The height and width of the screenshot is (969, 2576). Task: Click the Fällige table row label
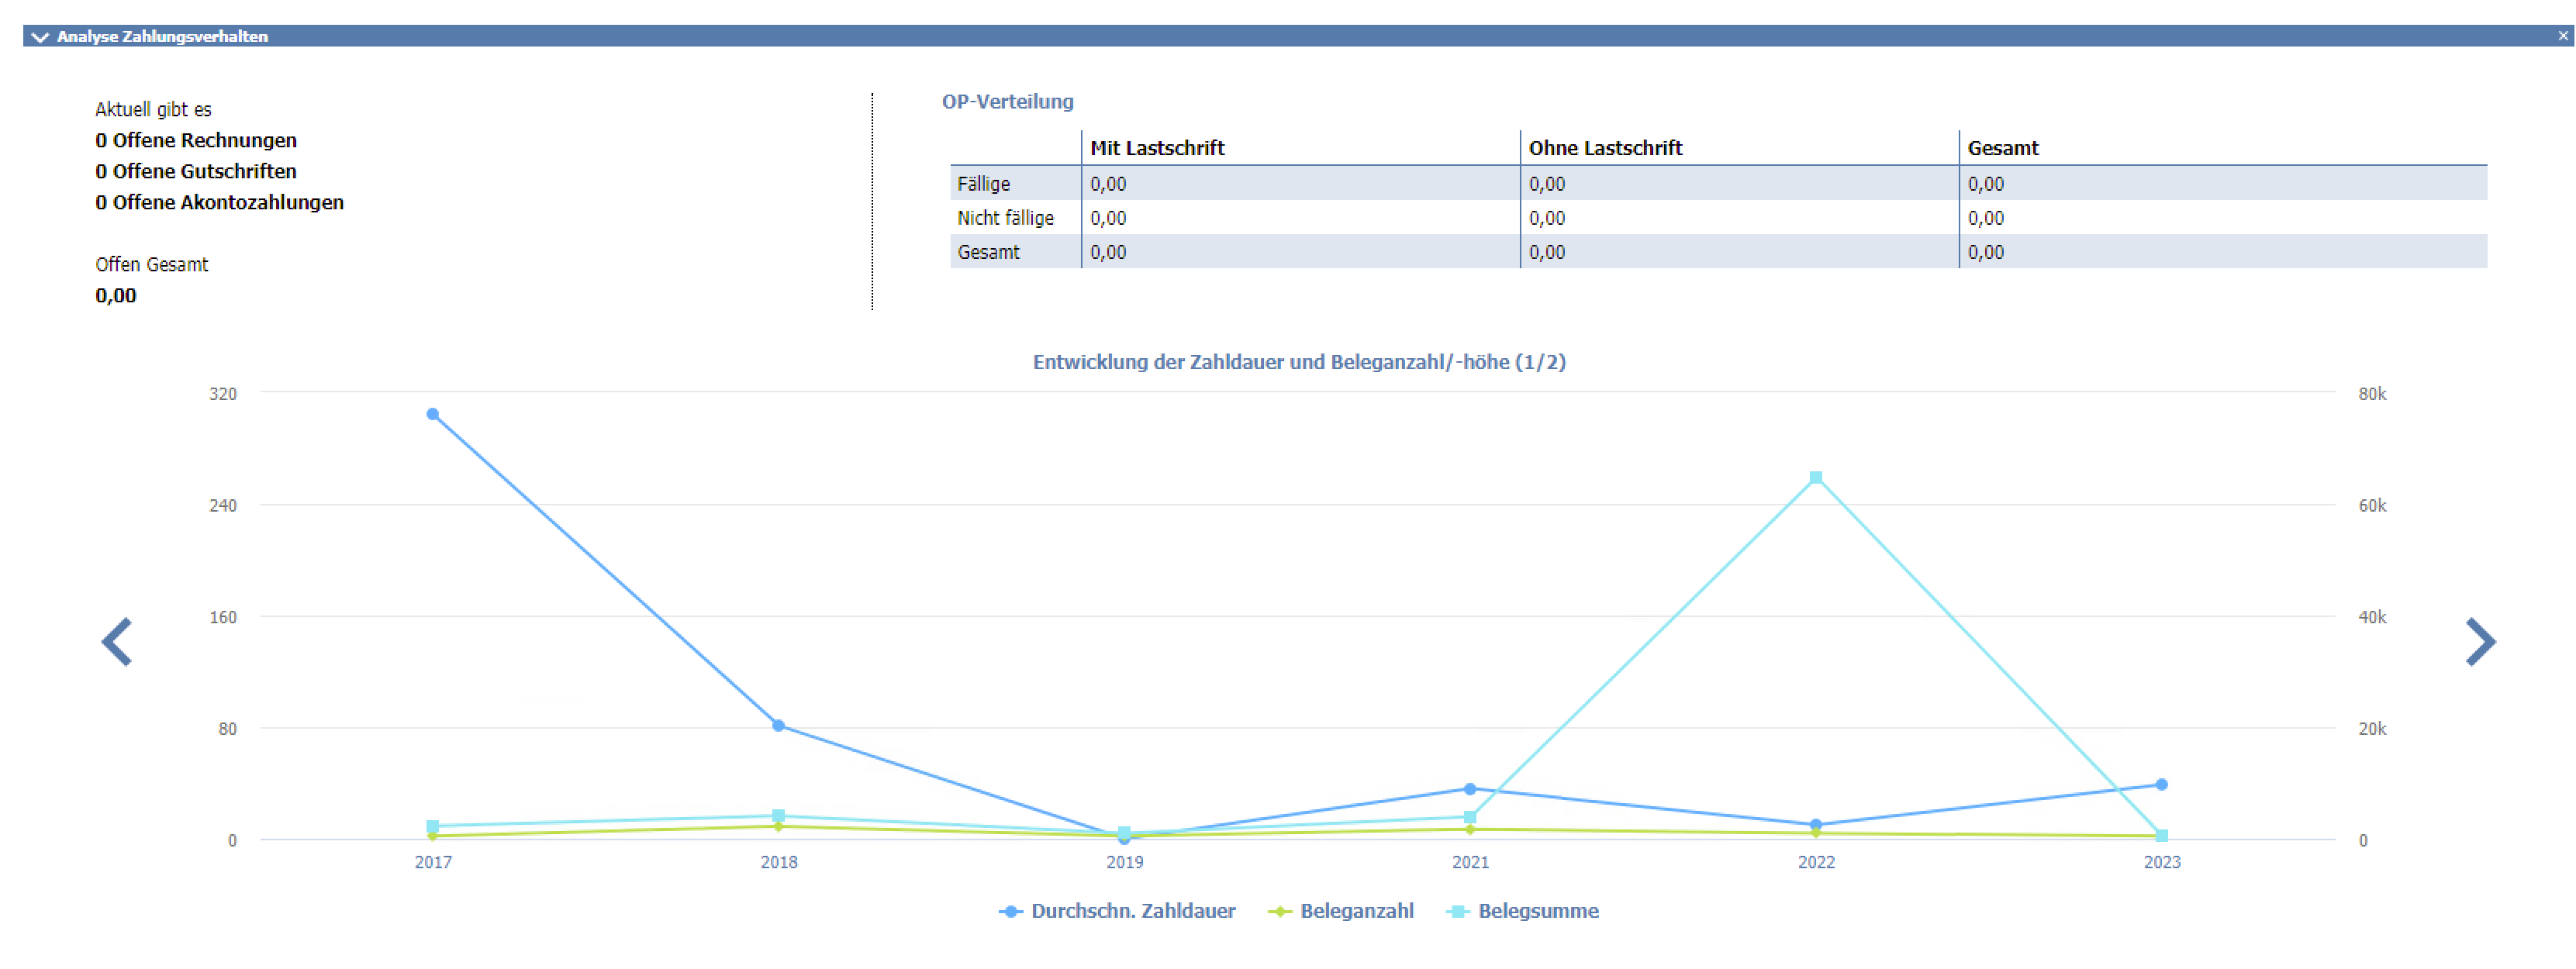point(983,184)
